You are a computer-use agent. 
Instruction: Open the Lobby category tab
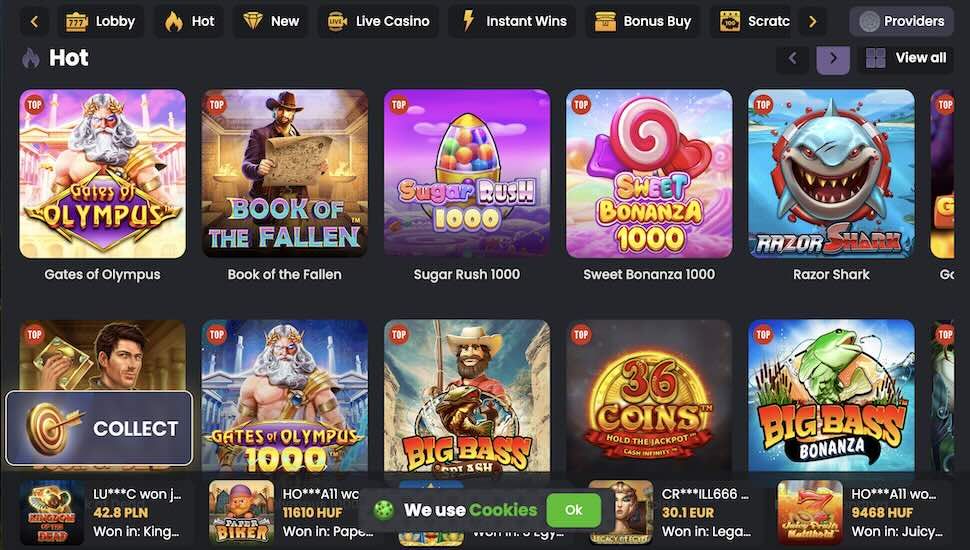[100, 21]
